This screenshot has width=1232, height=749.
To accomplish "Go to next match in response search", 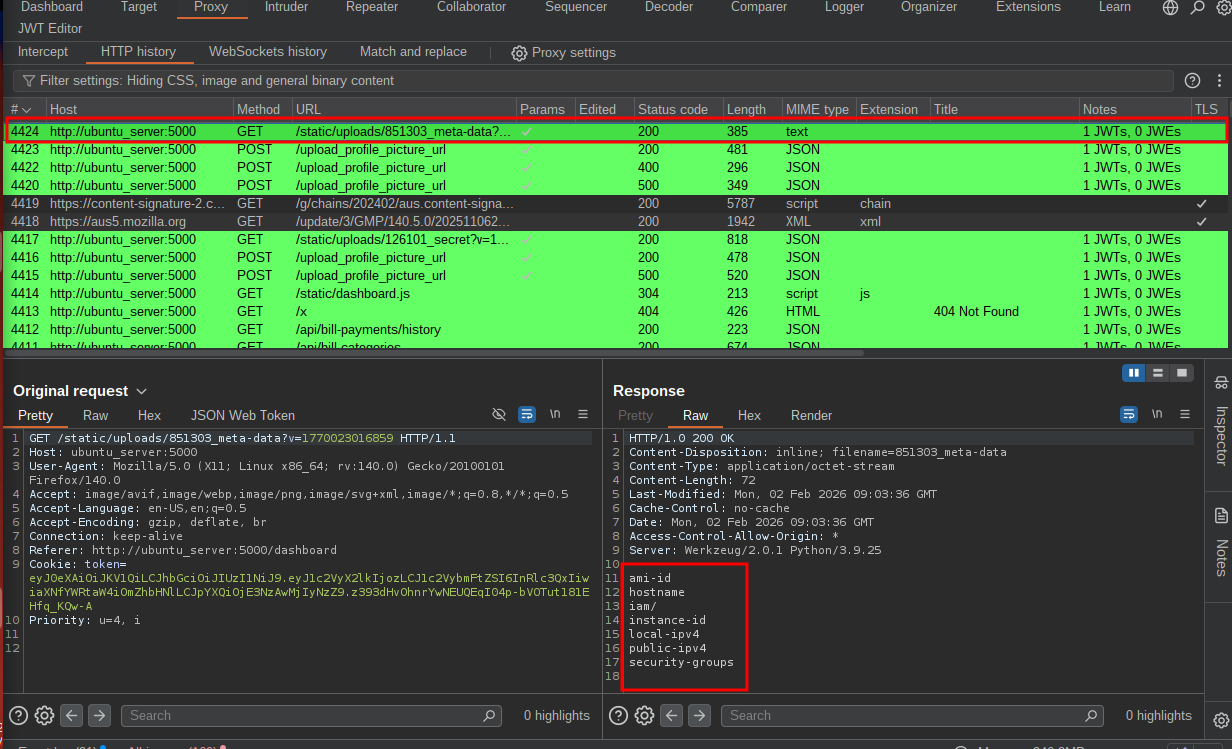I will (700, 715).
